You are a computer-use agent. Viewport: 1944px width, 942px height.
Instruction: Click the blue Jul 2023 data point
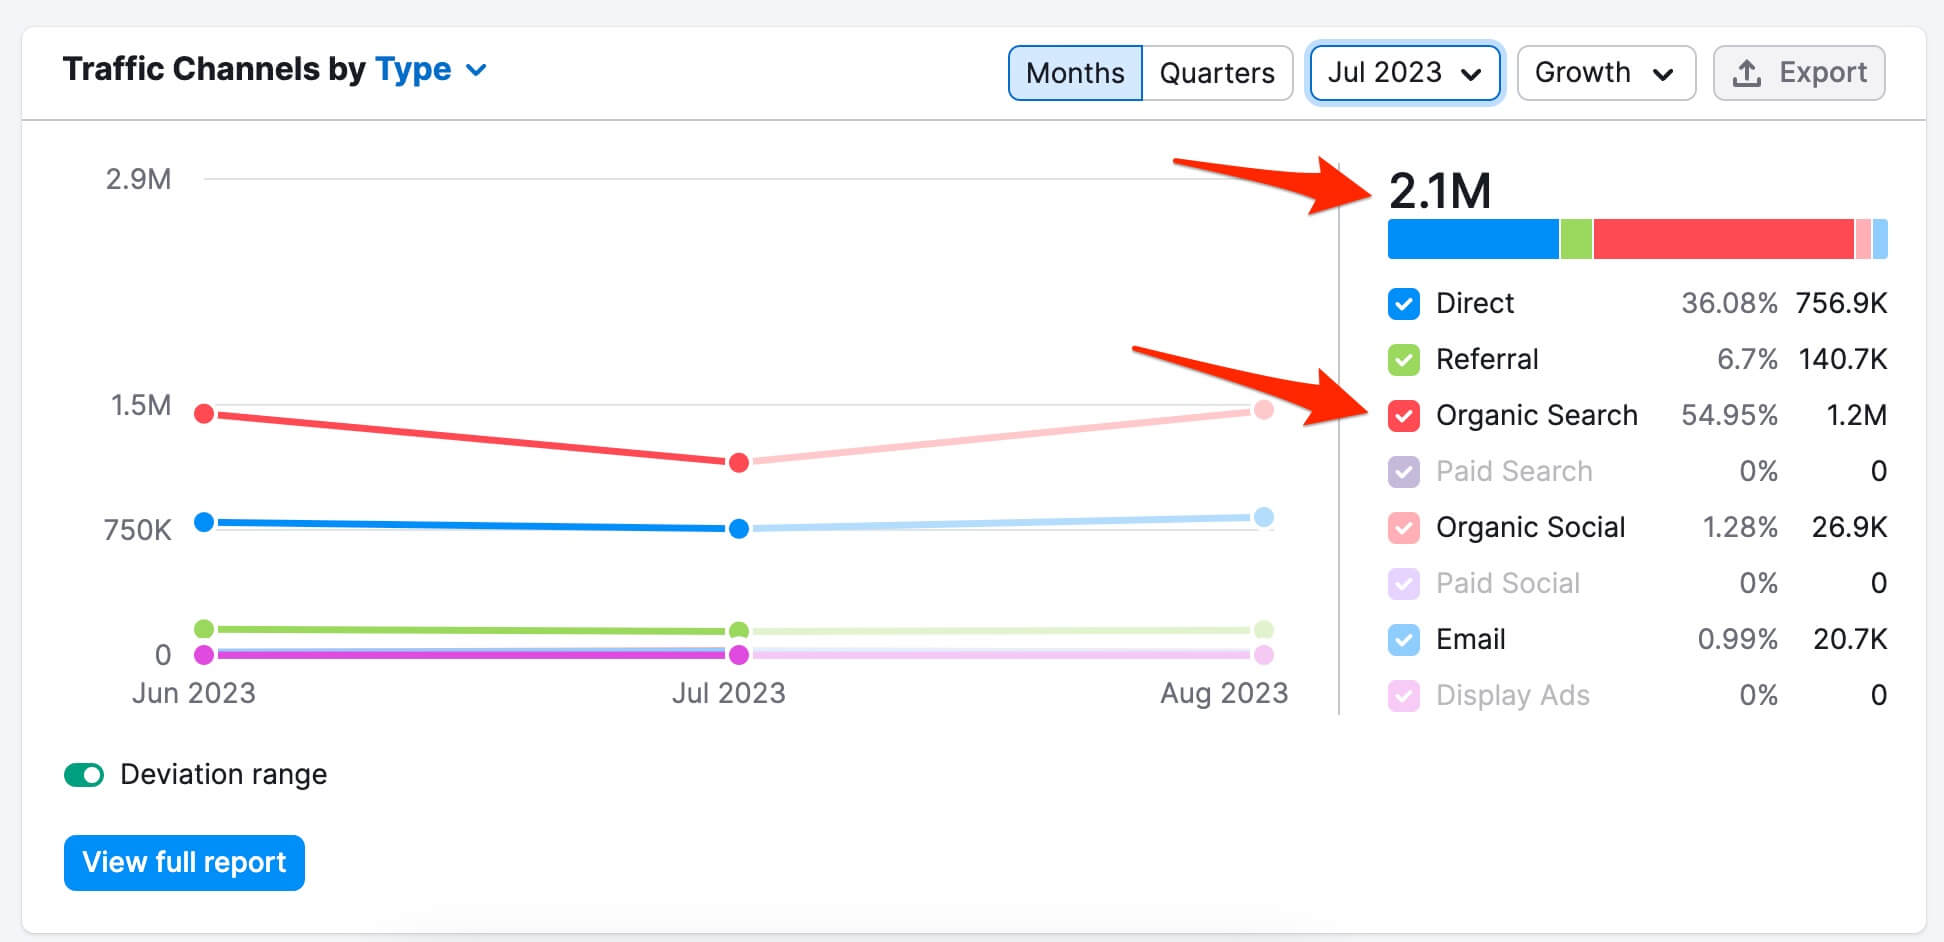(739, 528)
